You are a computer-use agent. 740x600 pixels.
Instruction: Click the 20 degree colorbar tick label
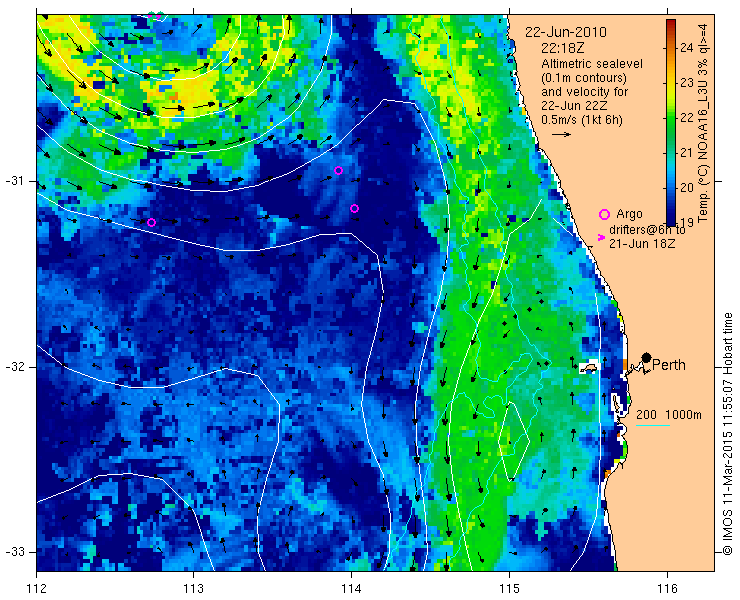(x=687, y=187)
